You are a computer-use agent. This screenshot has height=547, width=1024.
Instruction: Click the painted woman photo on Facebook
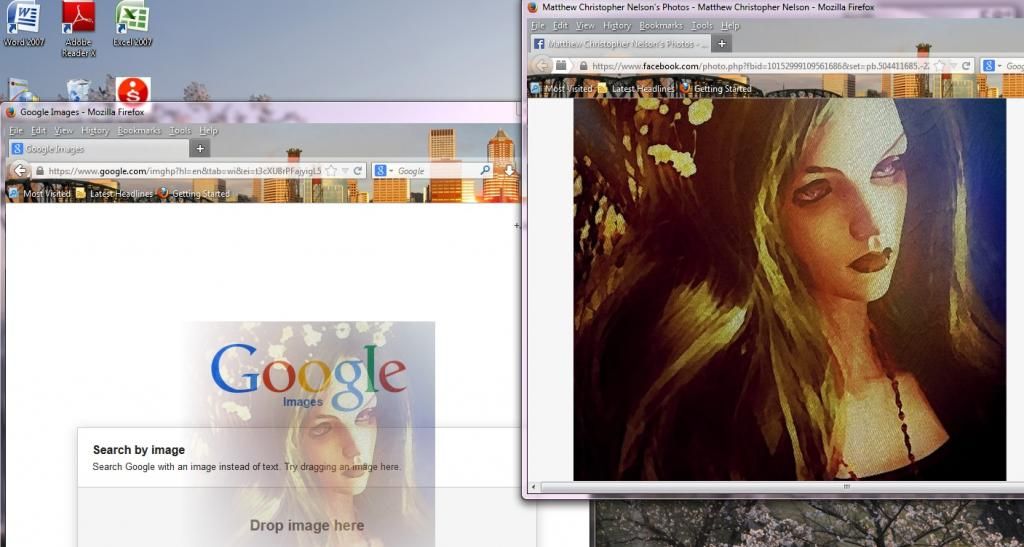(x=790, y=289)
